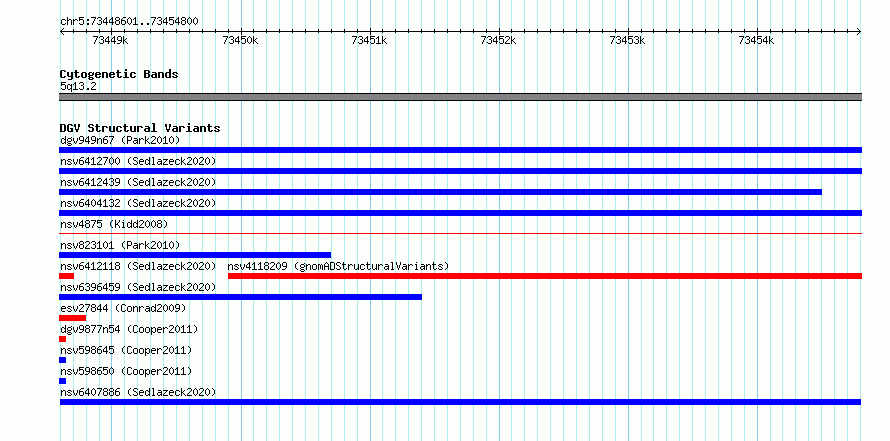
Task: Select the nsv823101 blue bar
Action: point(195,255)
